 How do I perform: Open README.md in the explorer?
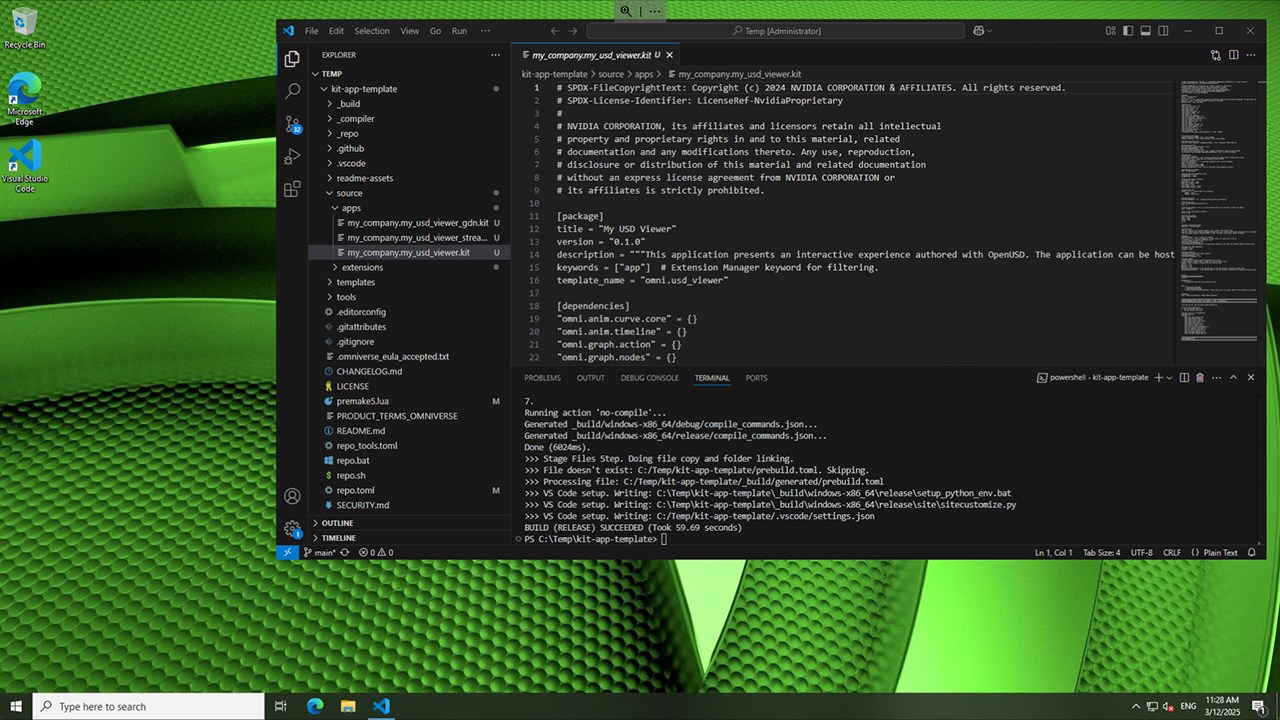pos(360,431)
